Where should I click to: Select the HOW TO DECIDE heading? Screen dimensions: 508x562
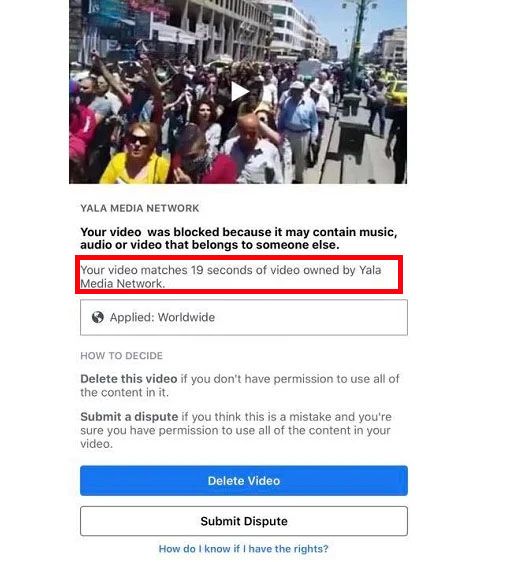pos(122,356)
